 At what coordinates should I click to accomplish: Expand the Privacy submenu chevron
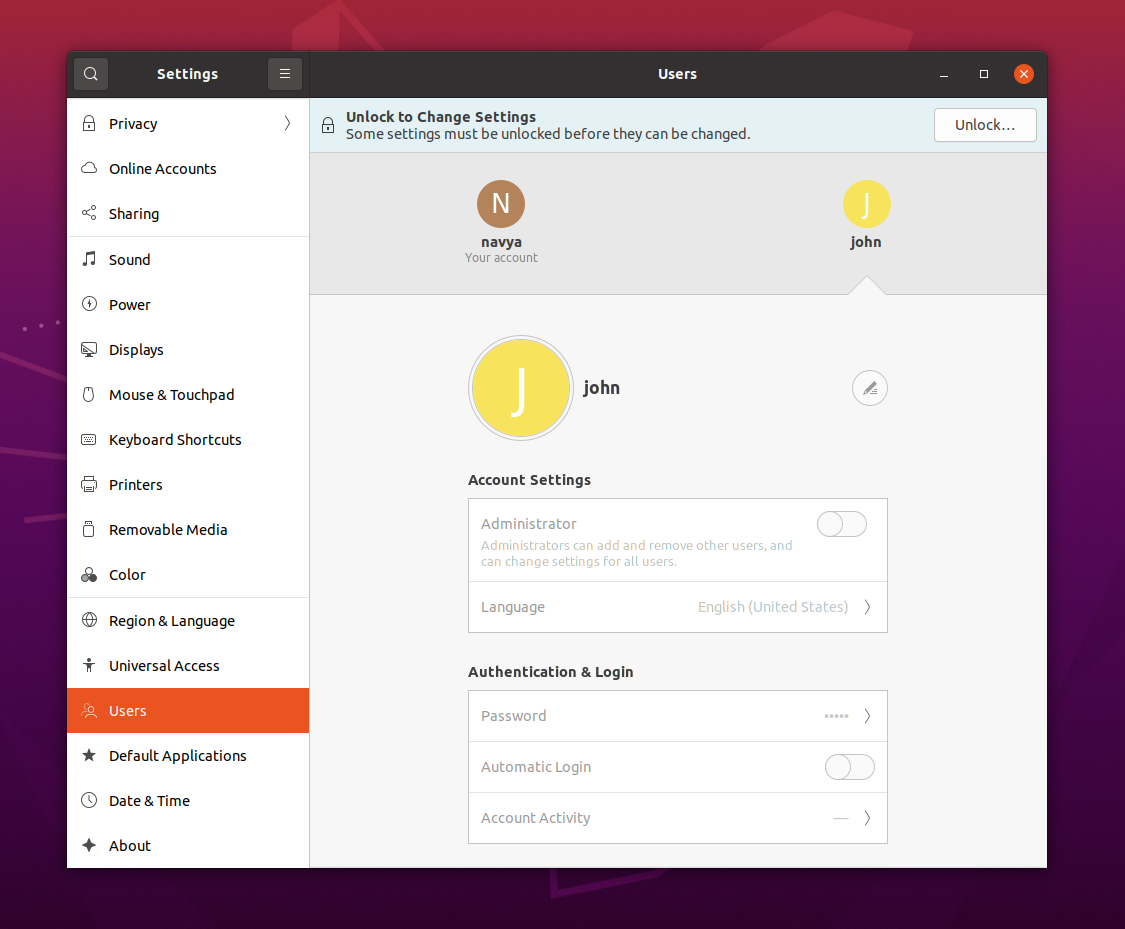(287, 123)
